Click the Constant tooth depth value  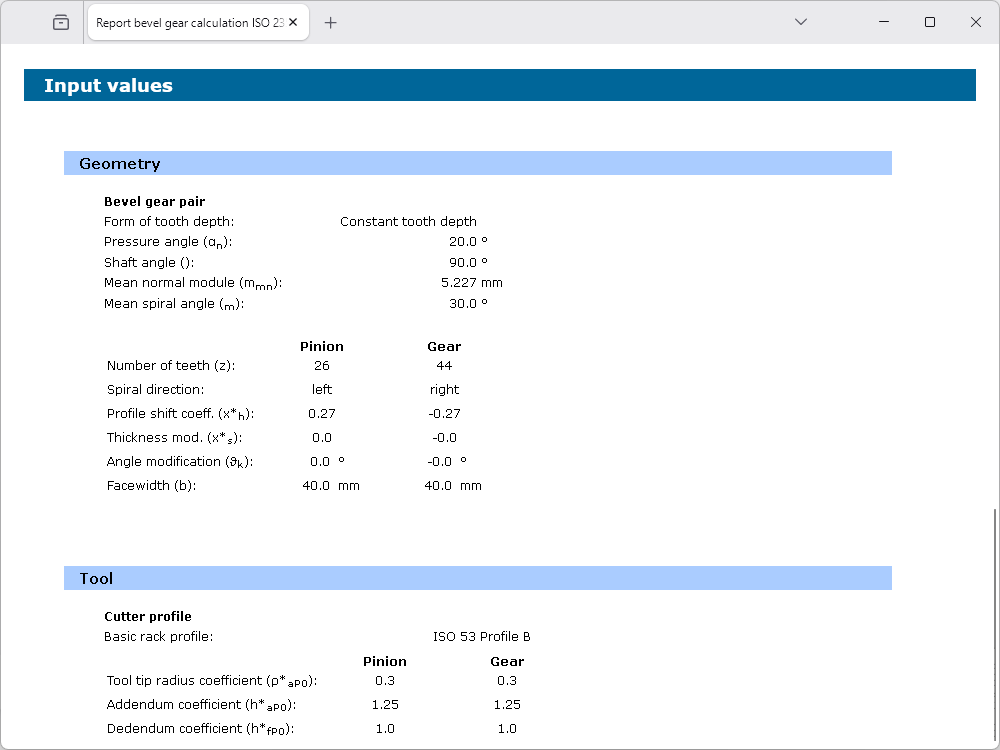click(408, 222)
